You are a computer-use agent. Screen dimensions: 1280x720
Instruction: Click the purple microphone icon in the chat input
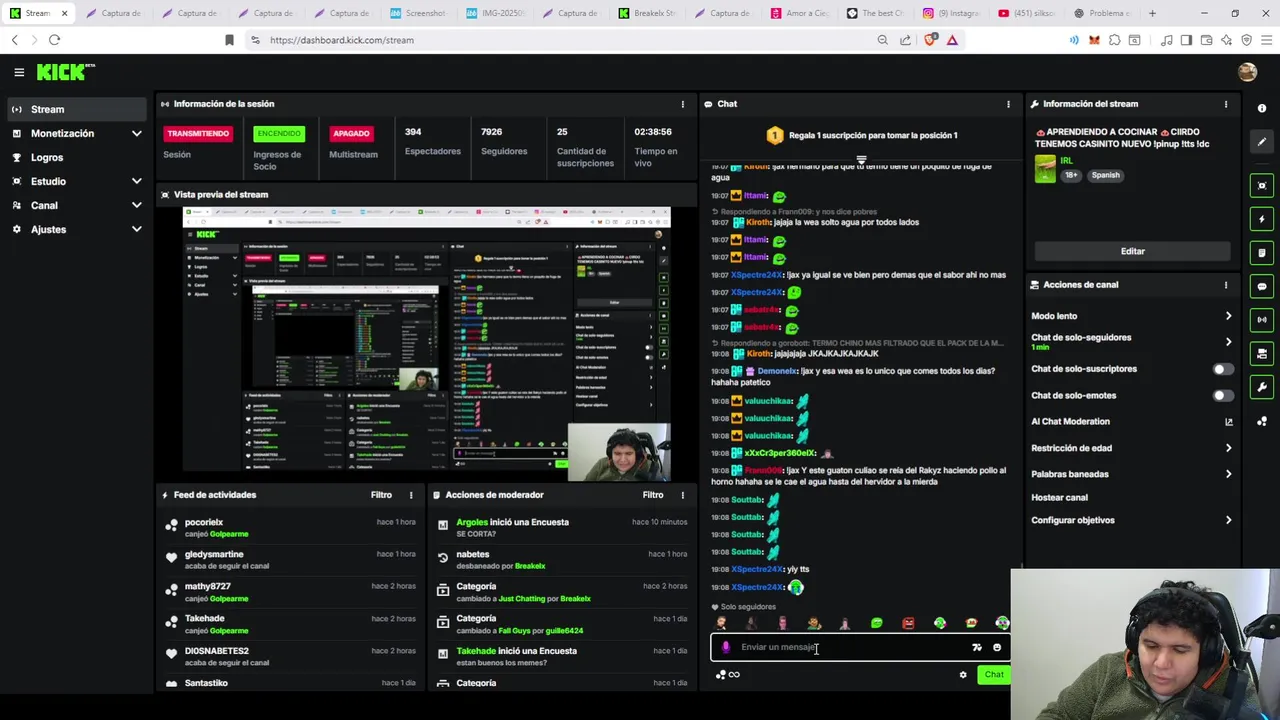pyautogui.click(x=726, y=647)
